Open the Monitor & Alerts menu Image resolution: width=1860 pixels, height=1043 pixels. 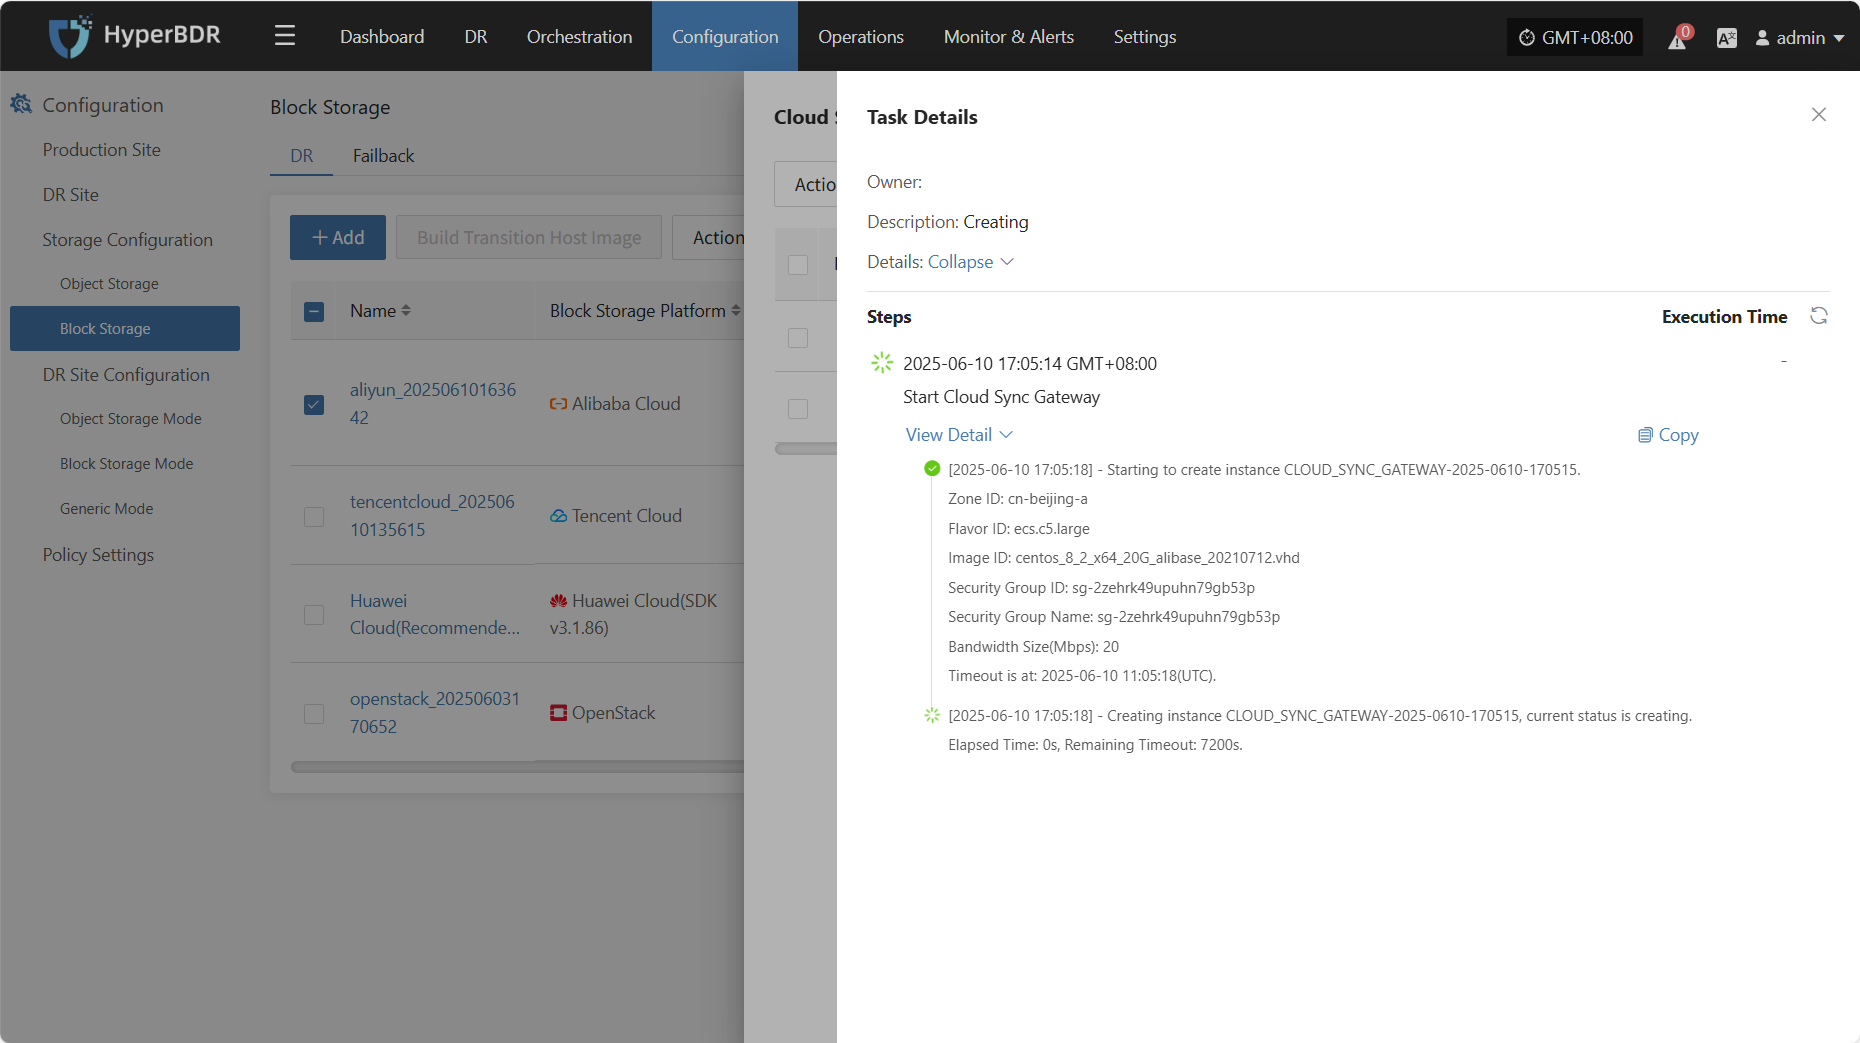[x=1008, y=37]
